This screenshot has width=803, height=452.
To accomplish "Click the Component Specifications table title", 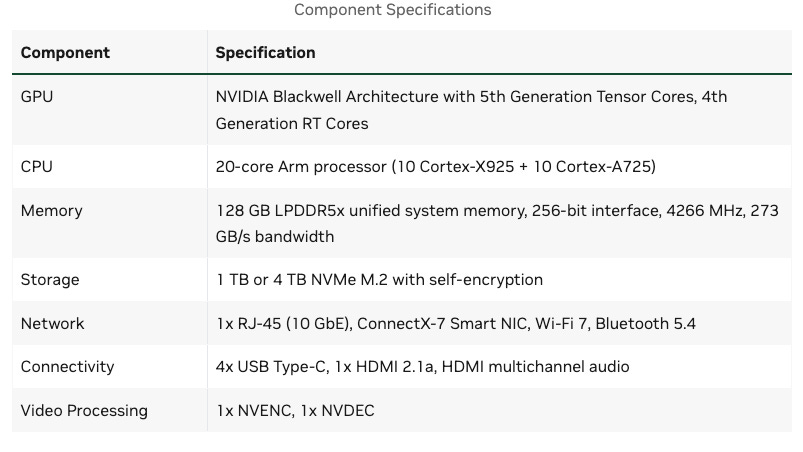I will point(392,10).
